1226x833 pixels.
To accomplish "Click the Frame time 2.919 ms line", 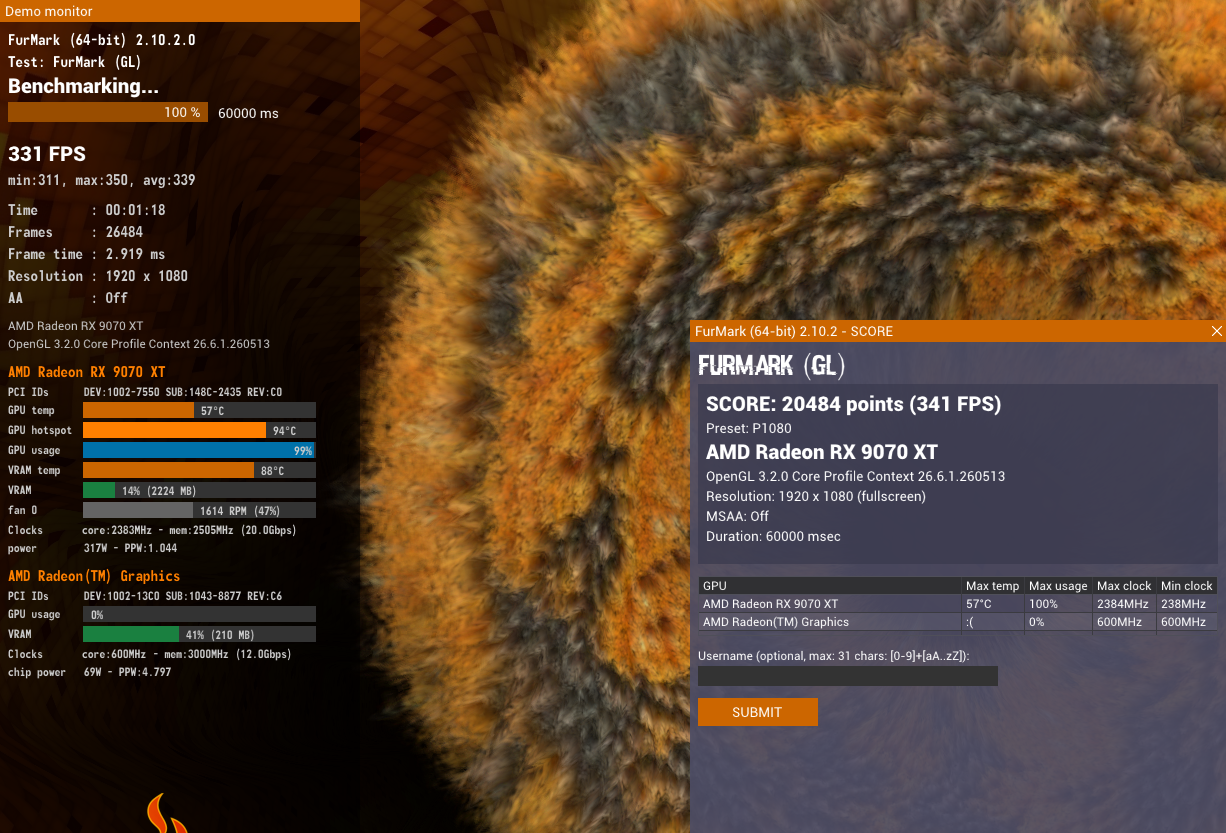I will pos(87,254).
